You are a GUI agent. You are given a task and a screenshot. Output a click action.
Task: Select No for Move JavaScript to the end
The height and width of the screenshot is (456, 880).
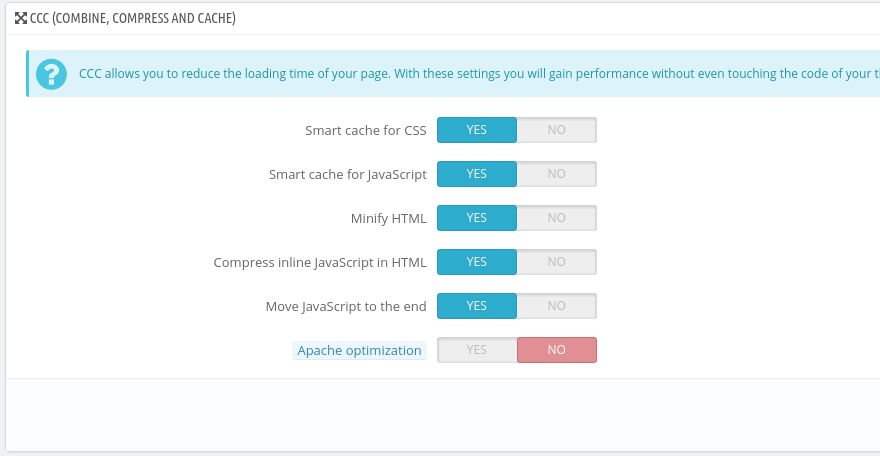pyautogui.click(x=556, y=306)
